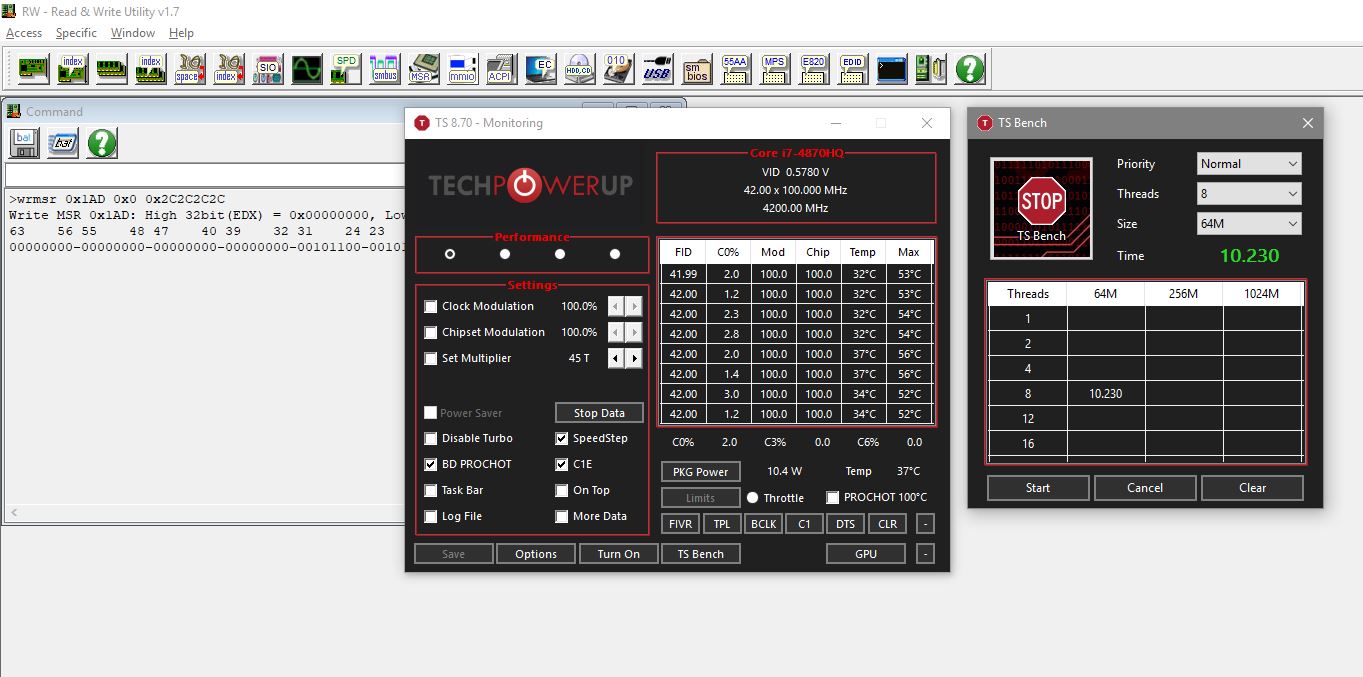Open the FIVR settings button
Viewport: 1363px width, 677px height.
click(x=680, y=524)
